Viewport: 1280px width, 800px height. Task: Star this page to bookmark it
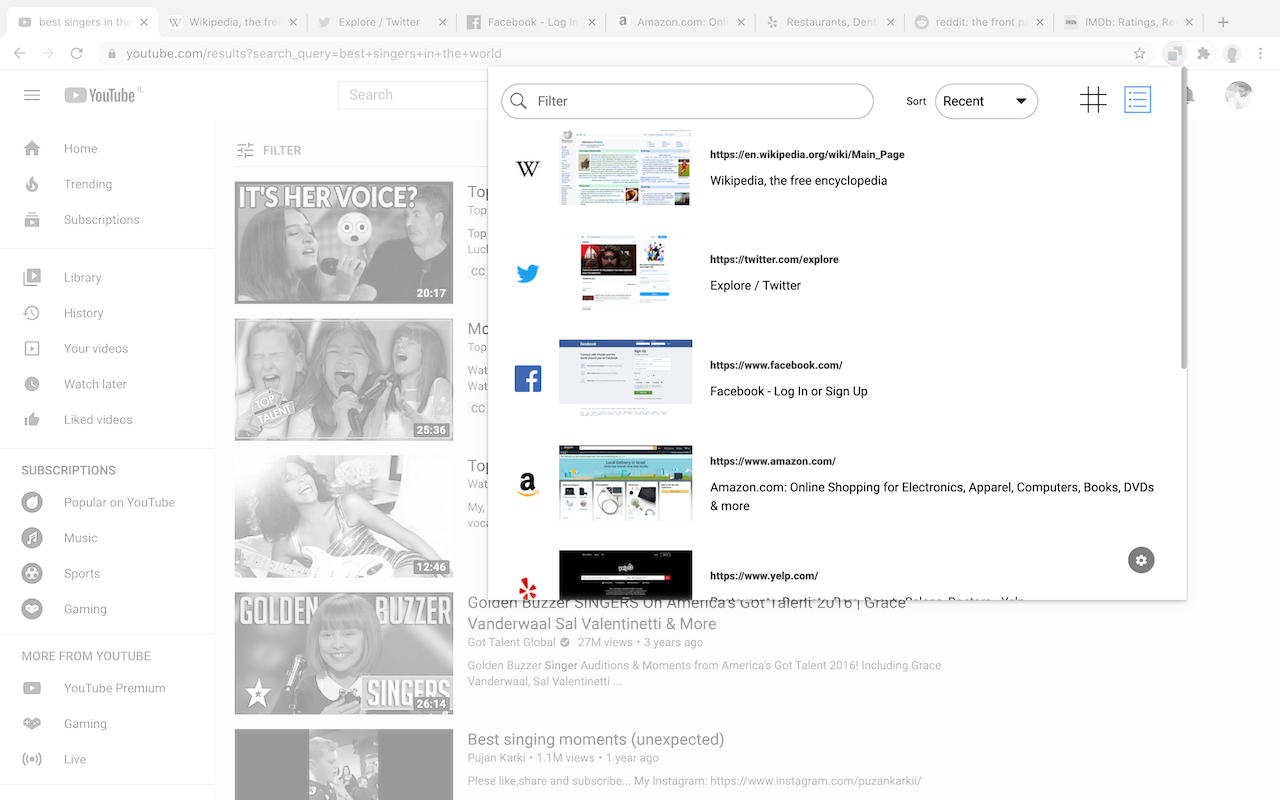point(1139,53)
